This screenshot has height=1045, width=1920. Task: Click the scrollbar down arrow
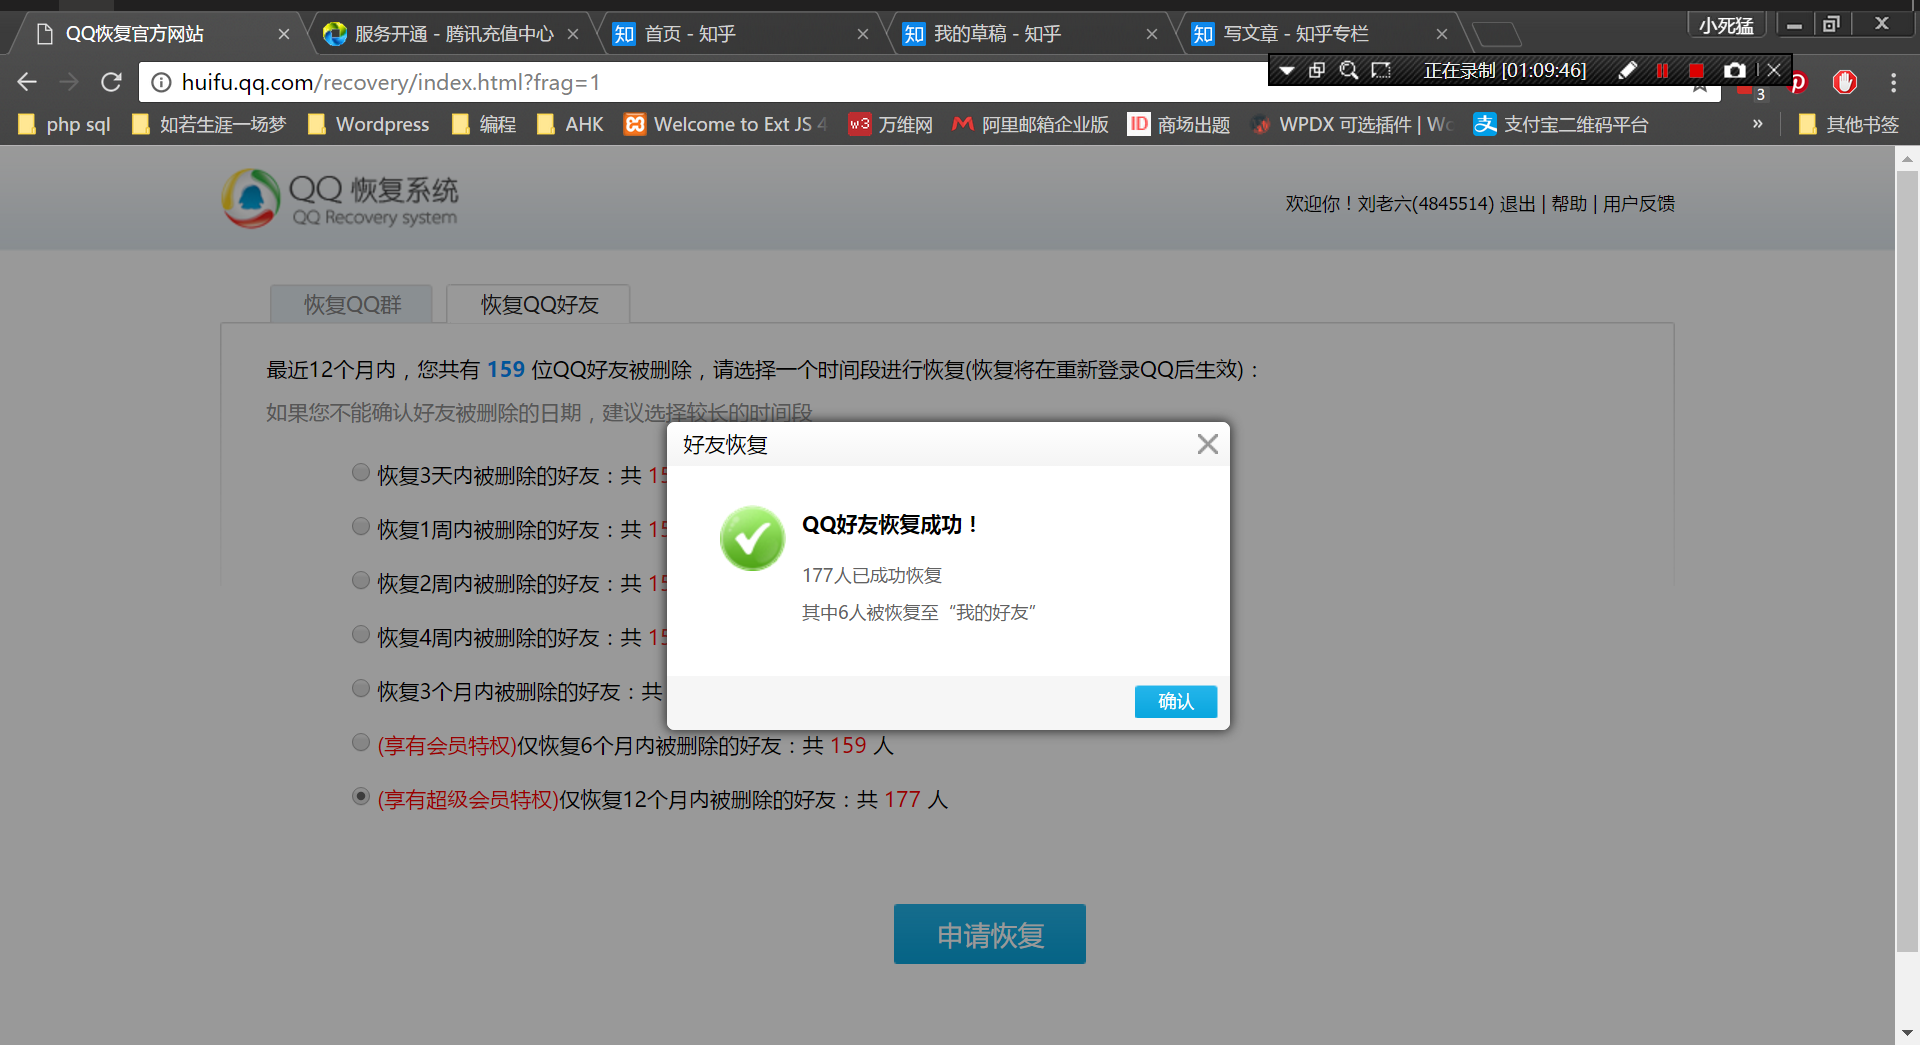point(1907,1033)
